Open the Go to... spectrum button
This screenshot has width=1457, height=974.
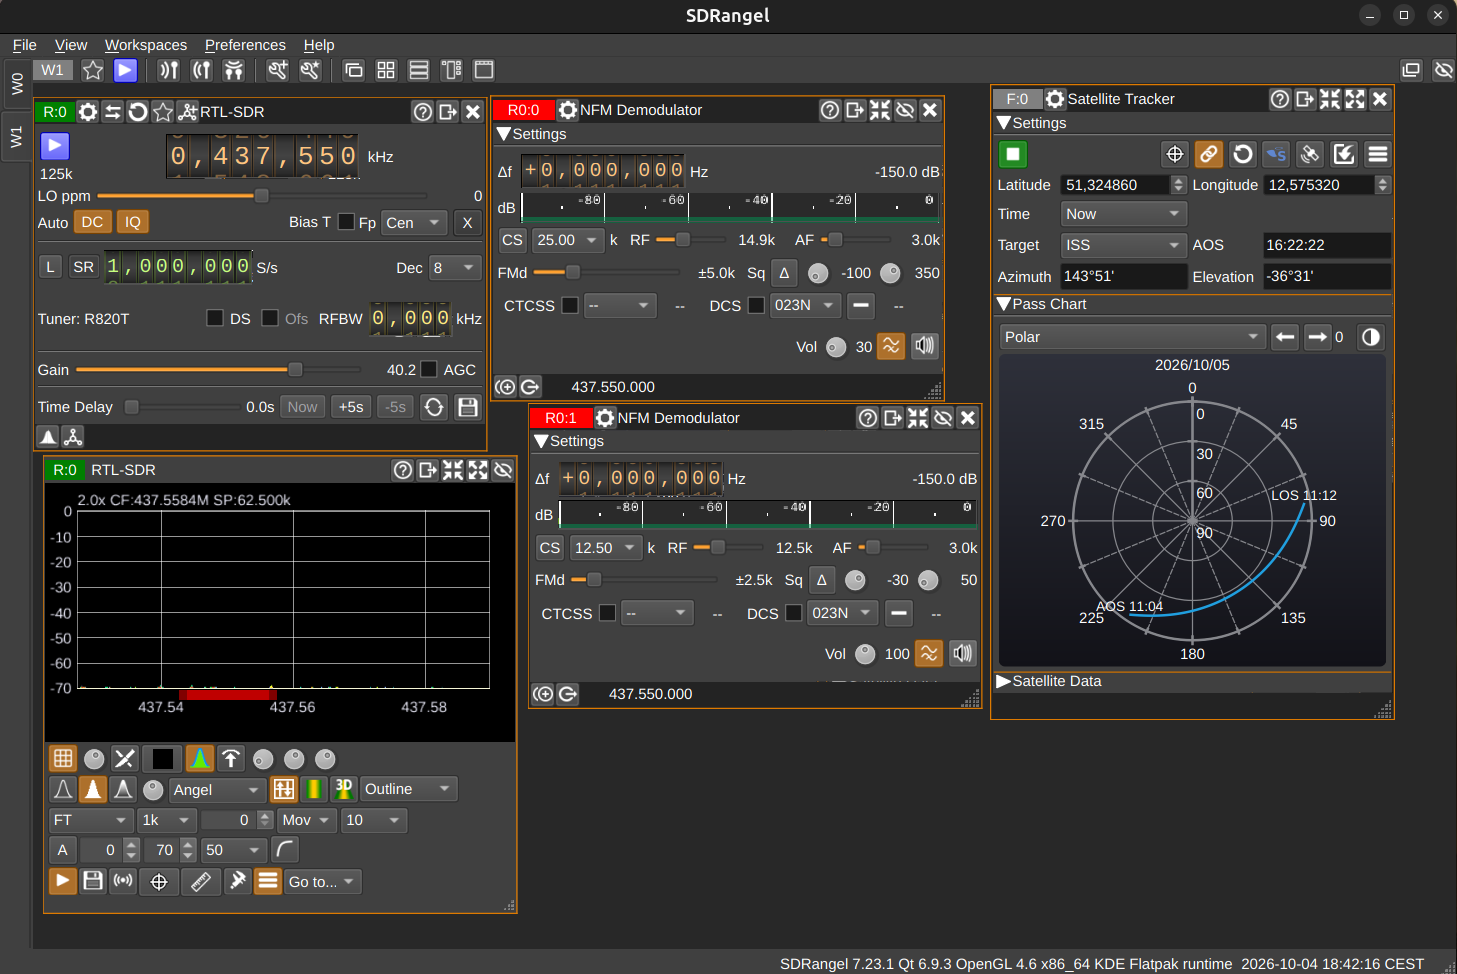pyautogui.click(x=321, y=881)
